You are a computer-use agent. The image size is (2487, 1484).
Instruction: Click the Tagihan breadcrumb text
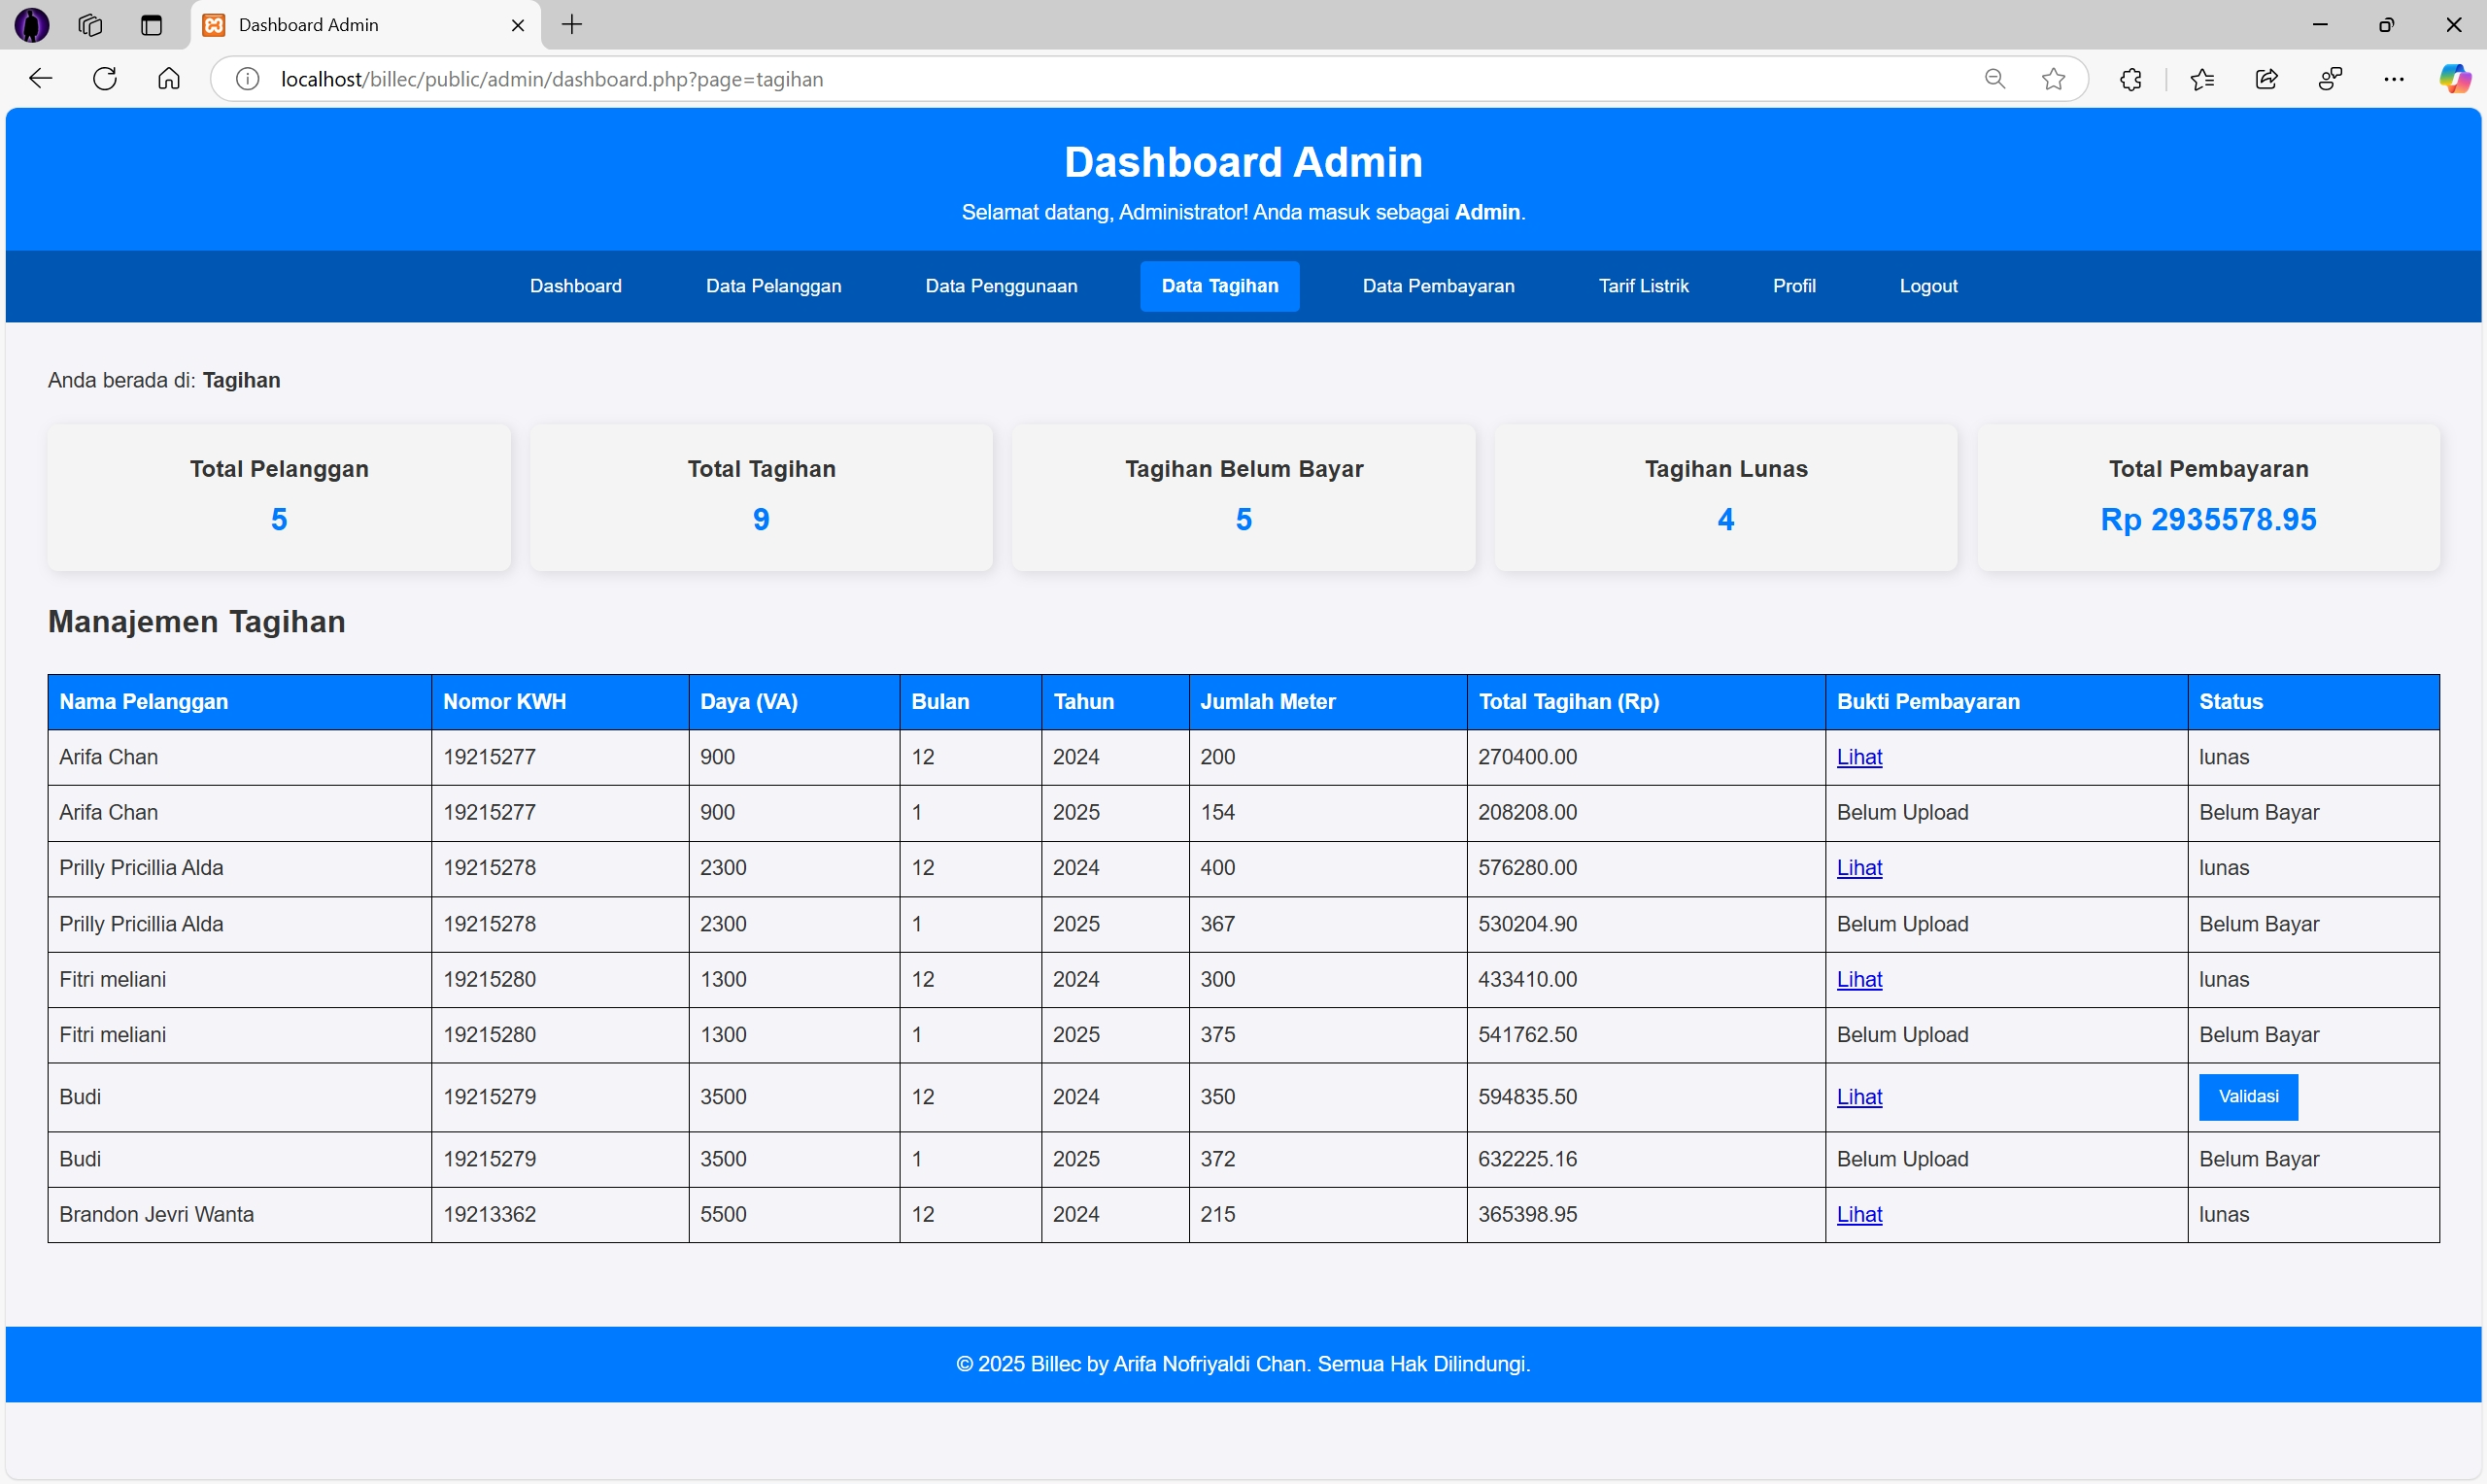(x=241, y=381)
